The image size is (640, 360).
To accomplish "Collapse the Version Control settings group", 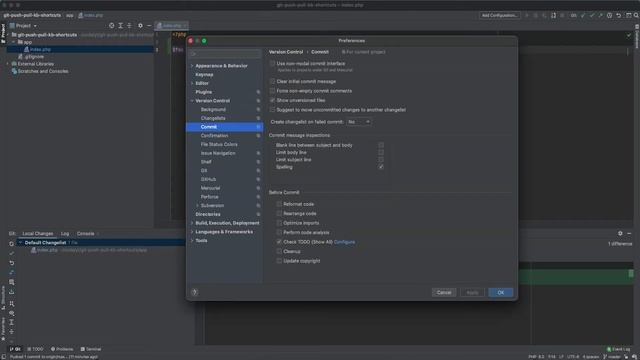I will (192, 101).
